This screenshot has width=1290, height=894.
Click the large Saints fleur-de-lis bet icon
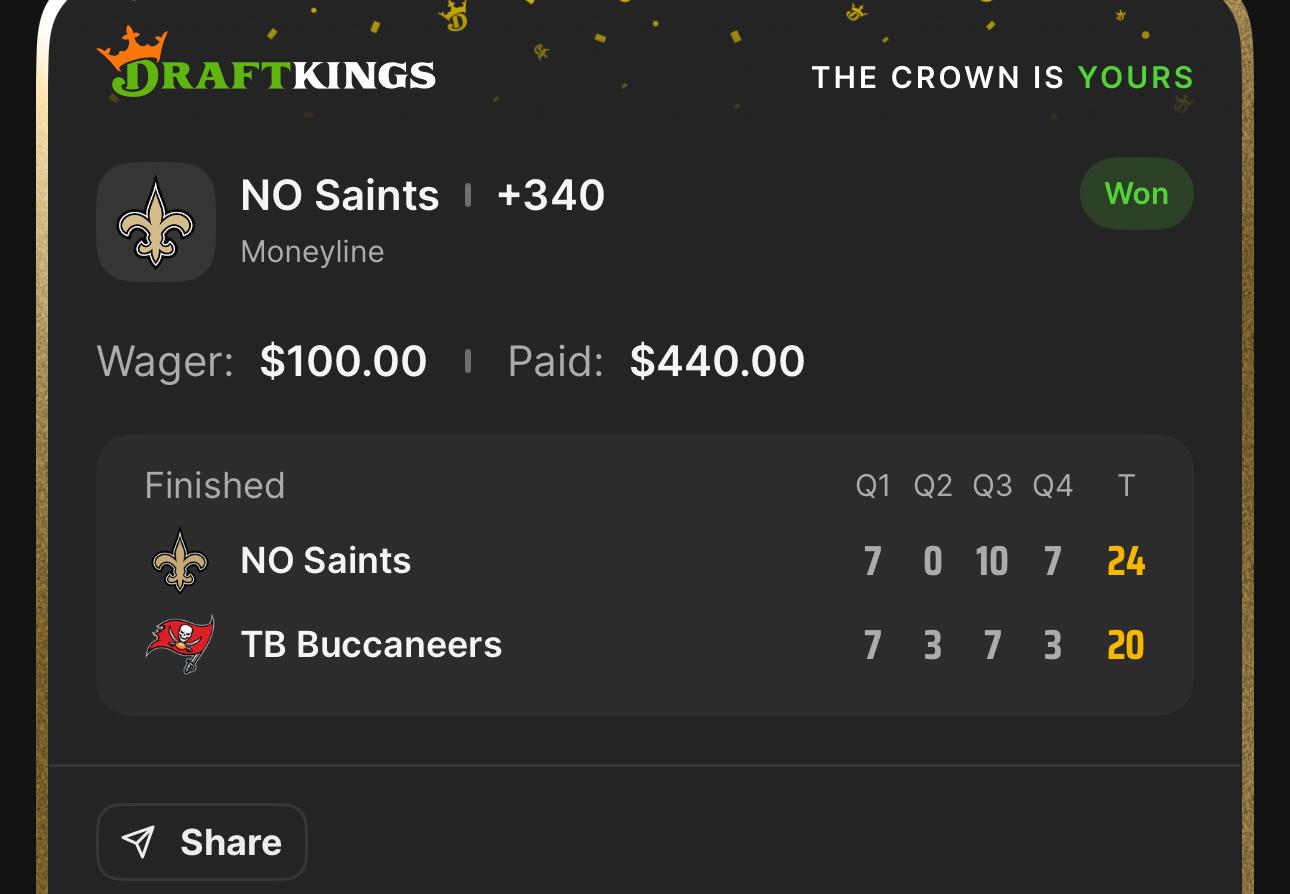point(156,222)
